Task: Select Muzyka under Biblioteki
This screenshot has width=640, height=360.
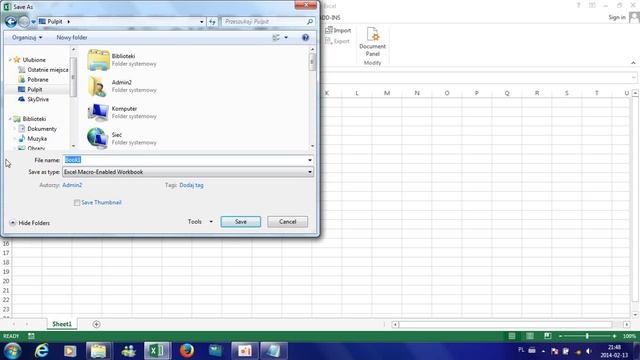Action: 33,139
